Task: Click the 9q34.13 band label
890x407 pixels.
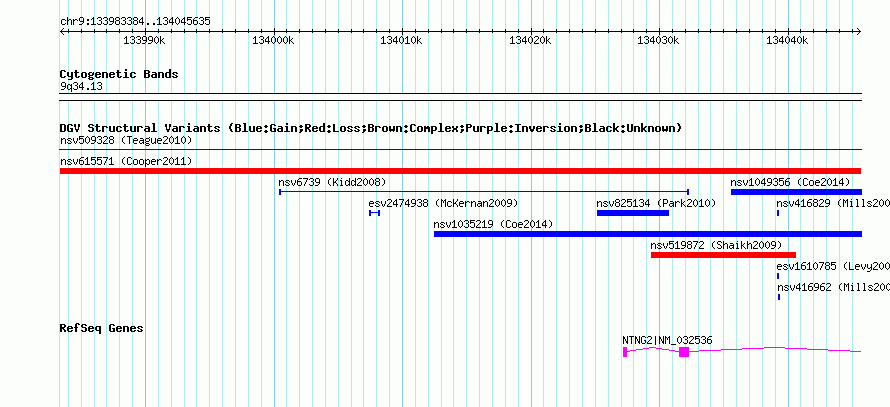Action: [81, 87]
